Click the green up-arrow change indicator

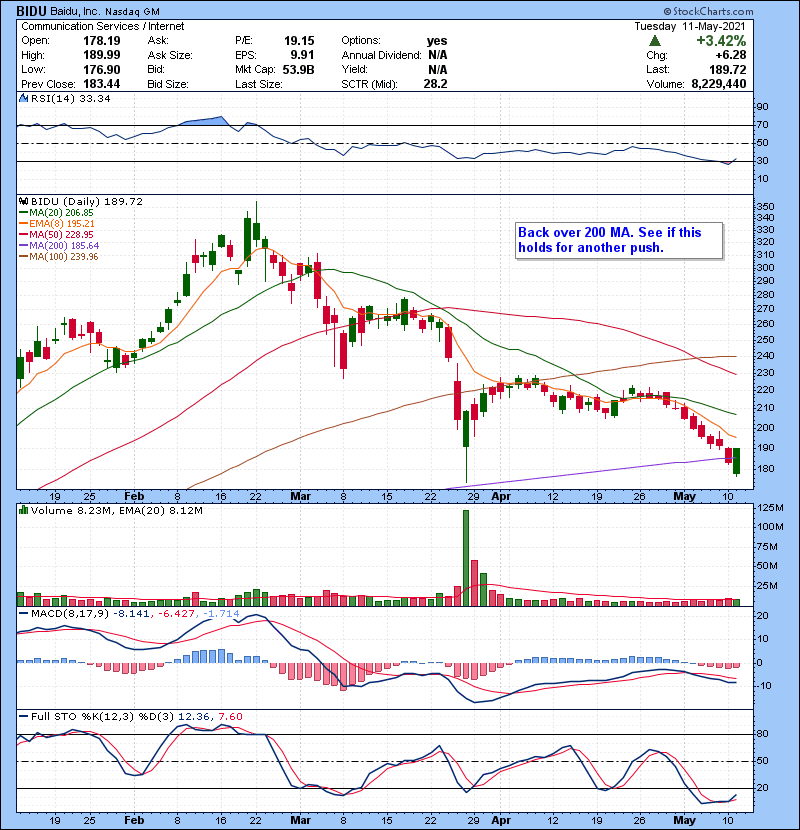[655, 41]
